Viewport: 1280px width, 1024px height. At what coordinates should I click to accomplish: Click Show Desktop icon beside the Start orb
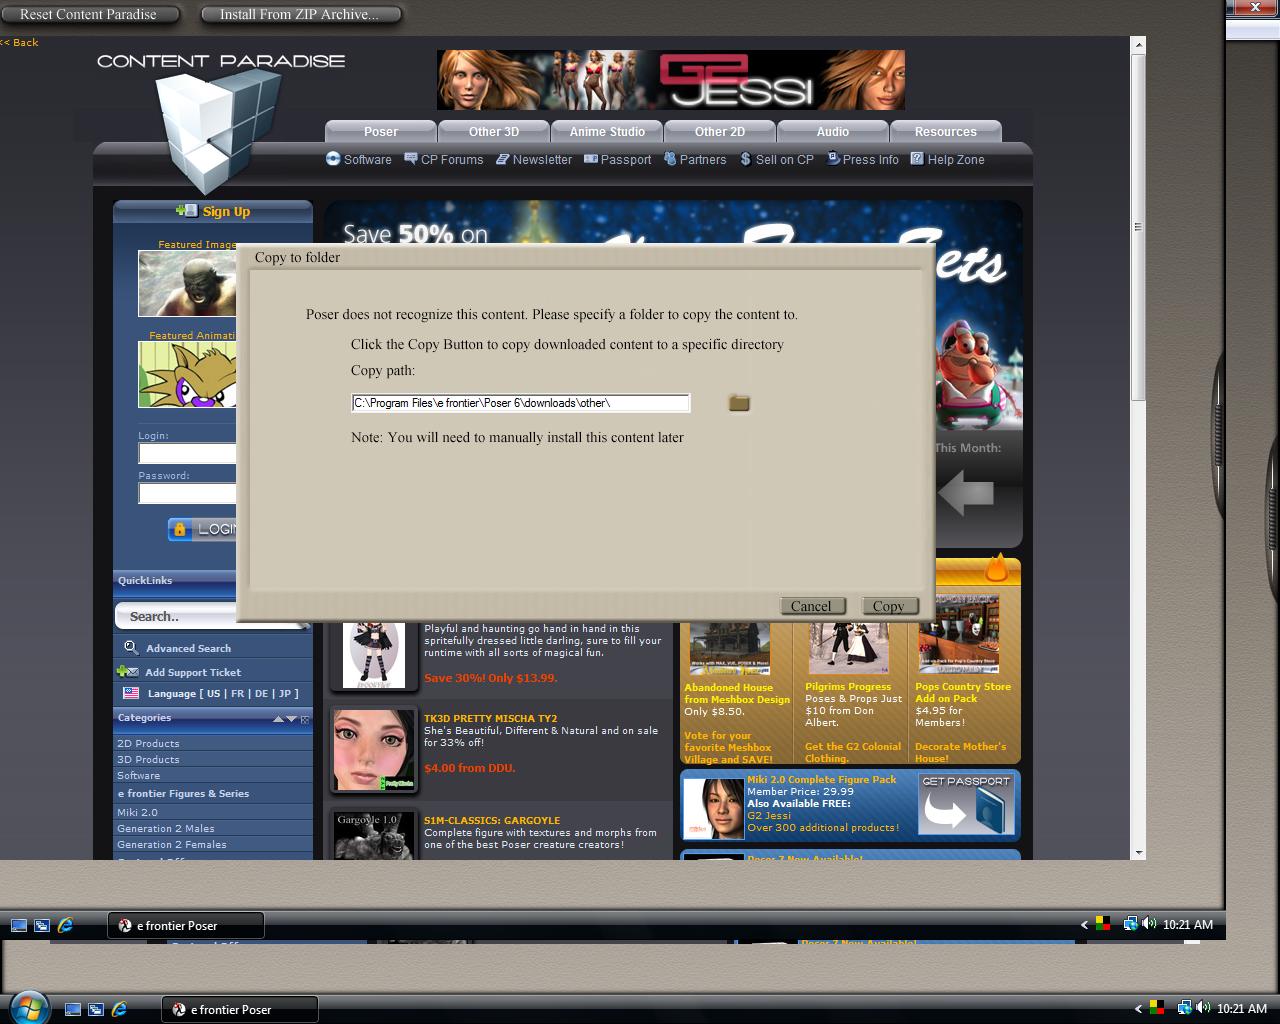72,1010
